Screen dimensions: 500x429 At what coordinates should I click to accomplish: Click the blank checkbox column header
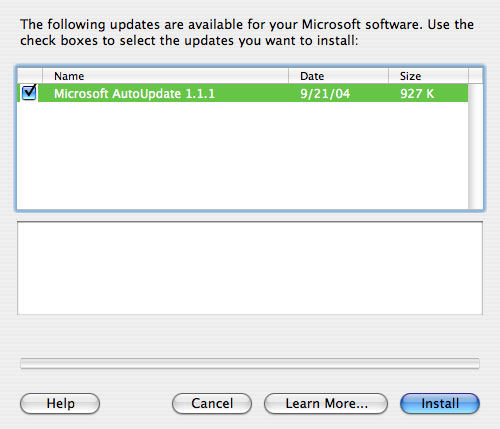pos(30,76)
